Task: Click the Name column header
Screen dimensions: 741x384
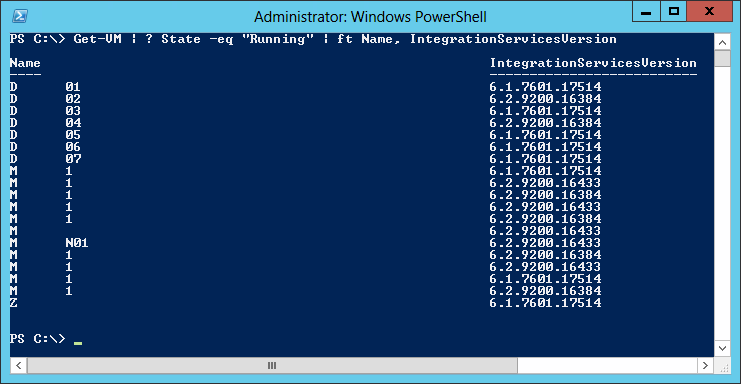Action: coord(25,63)
